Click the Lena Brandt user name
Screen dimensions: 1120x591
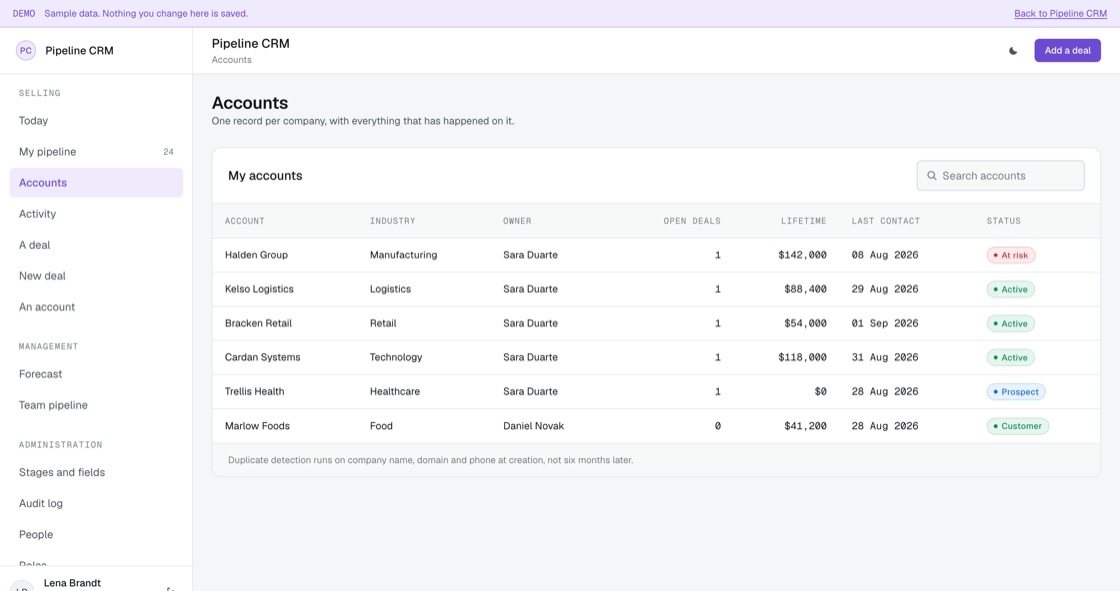(72, 583)
